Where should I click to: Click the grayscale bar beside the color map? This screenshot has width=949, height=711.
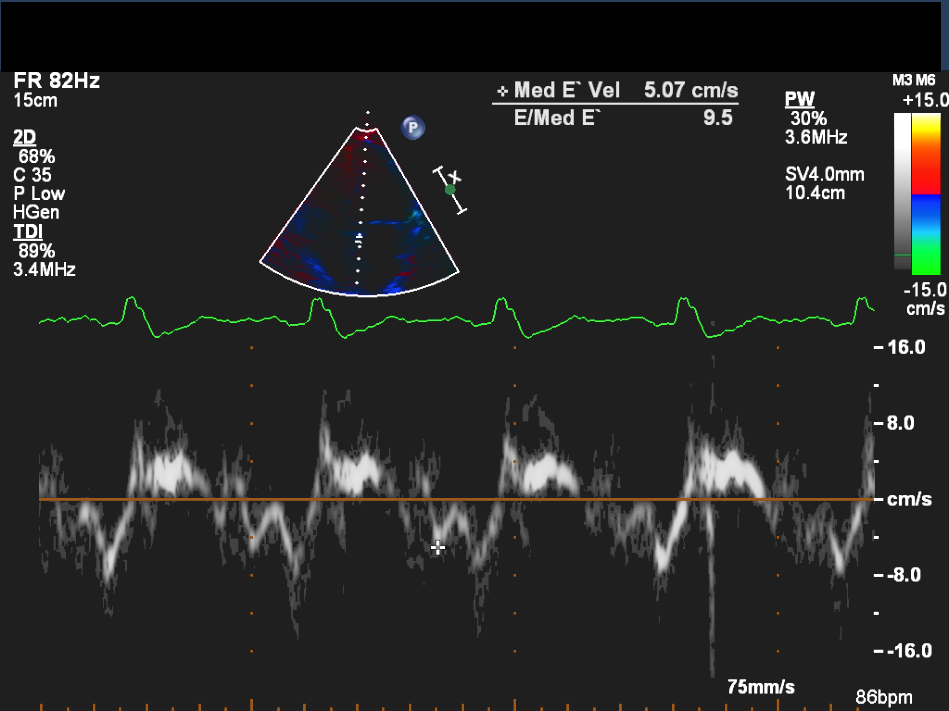tap(903, 192)
